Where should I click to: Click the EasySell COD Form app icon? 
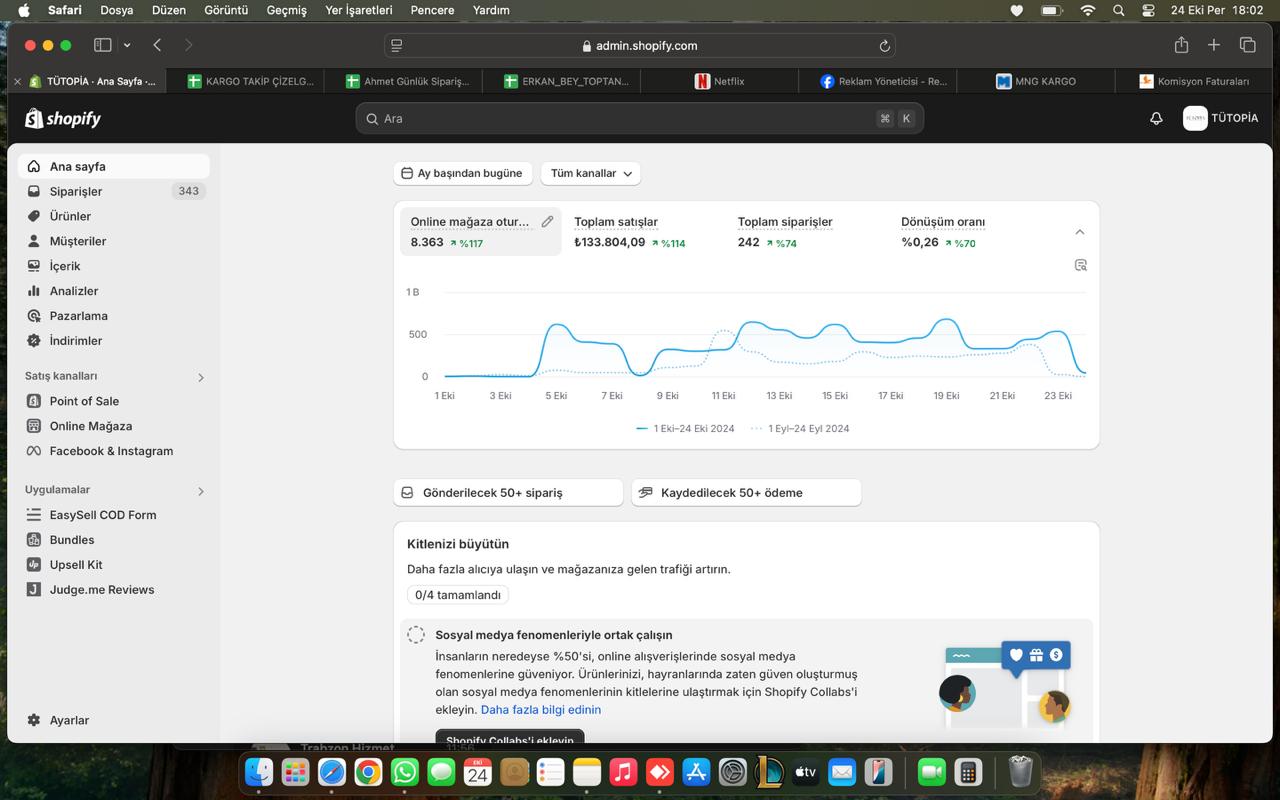34,515
